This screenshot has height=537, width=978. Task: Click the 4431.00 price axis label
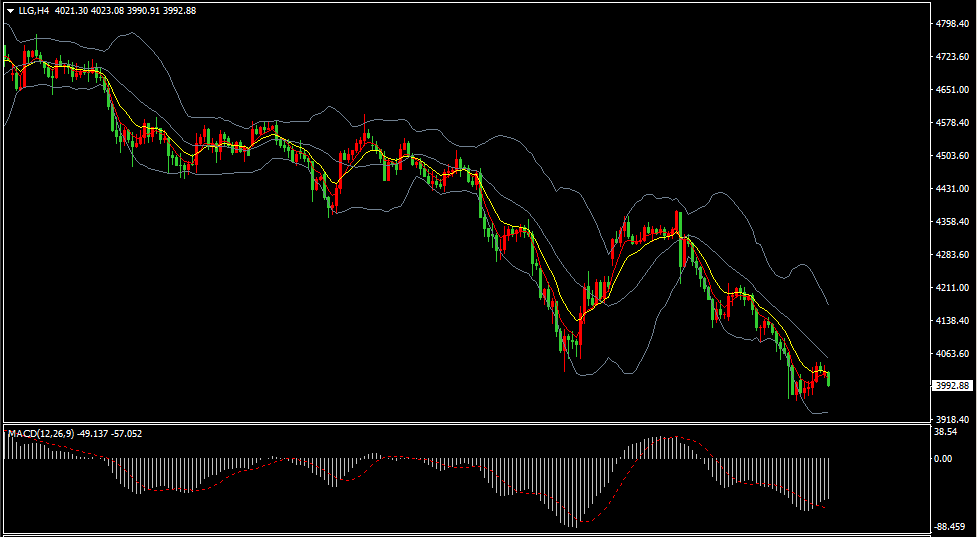coord(952,188)
